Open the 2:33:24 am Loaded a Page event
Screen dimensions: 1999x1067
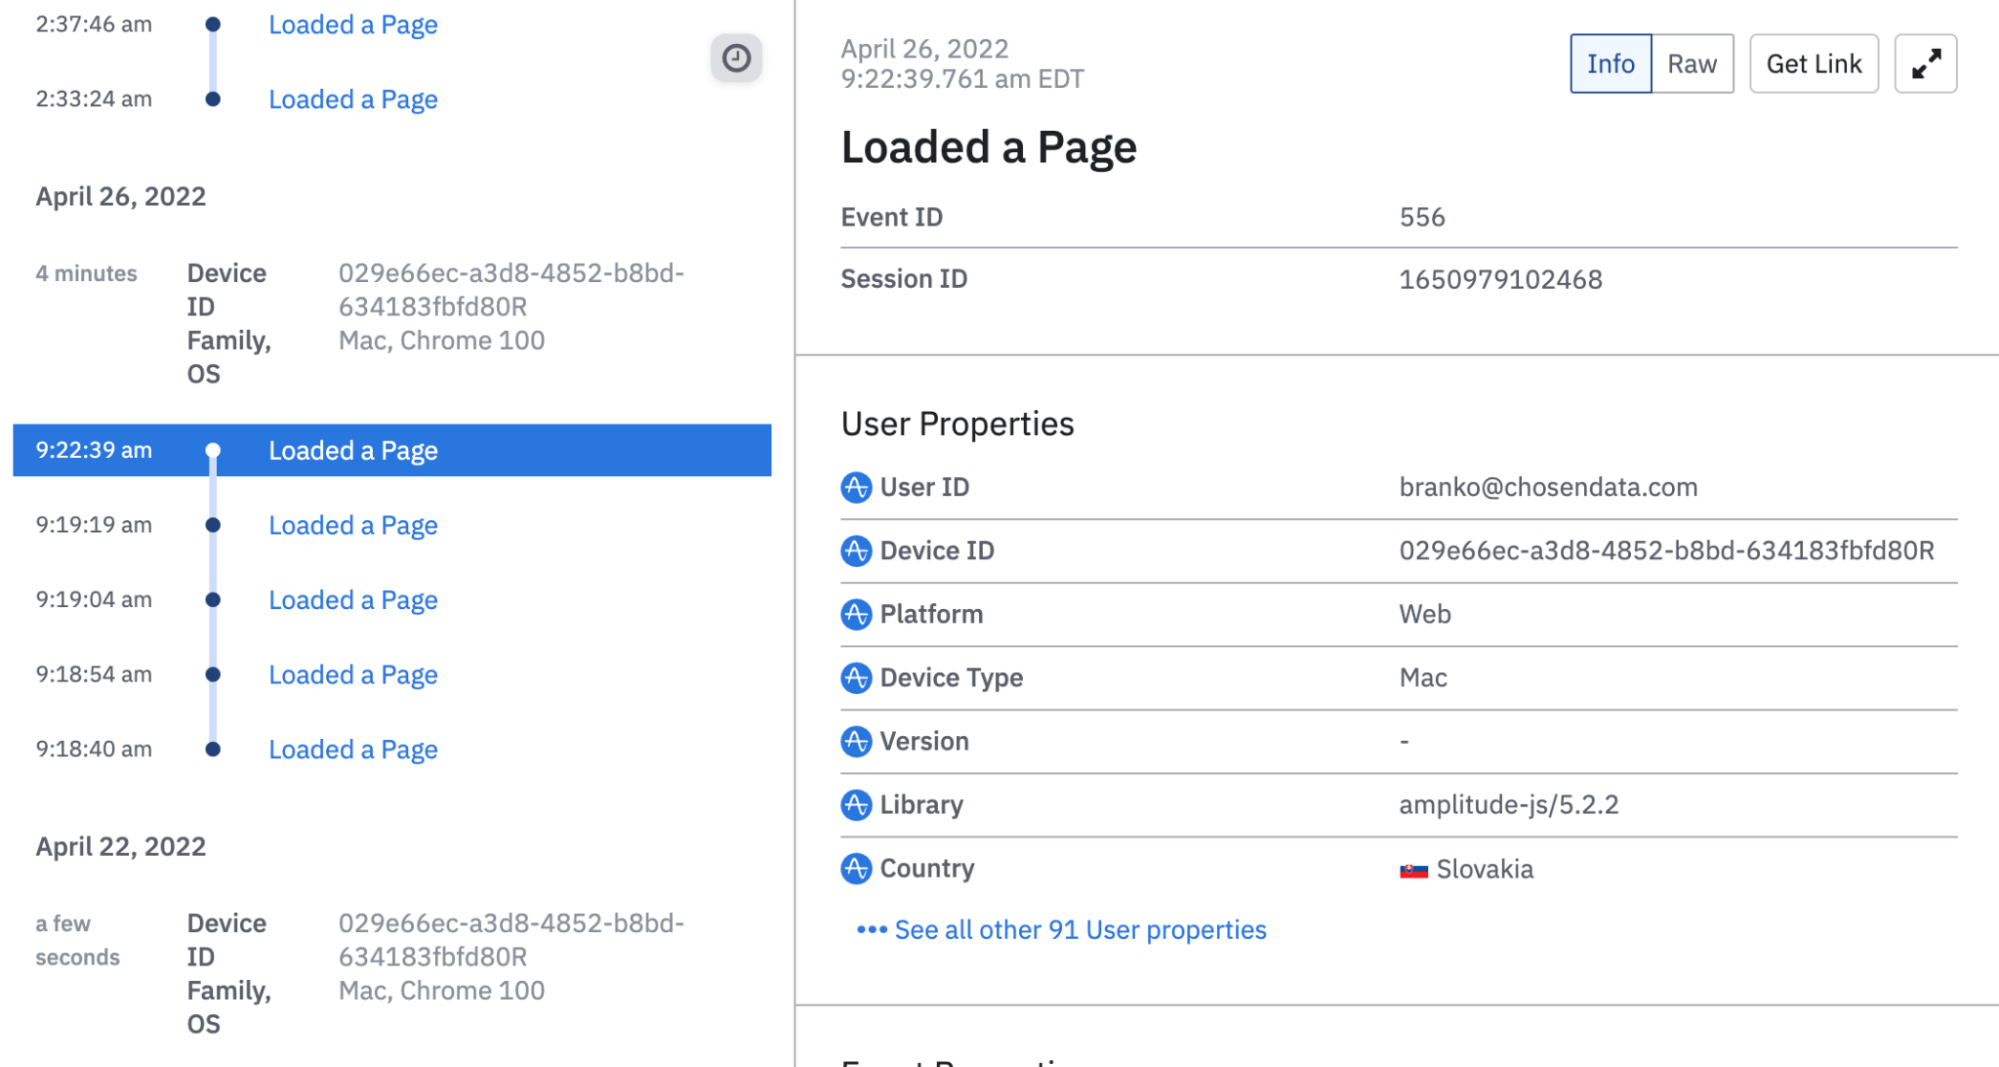coord(353,100)
